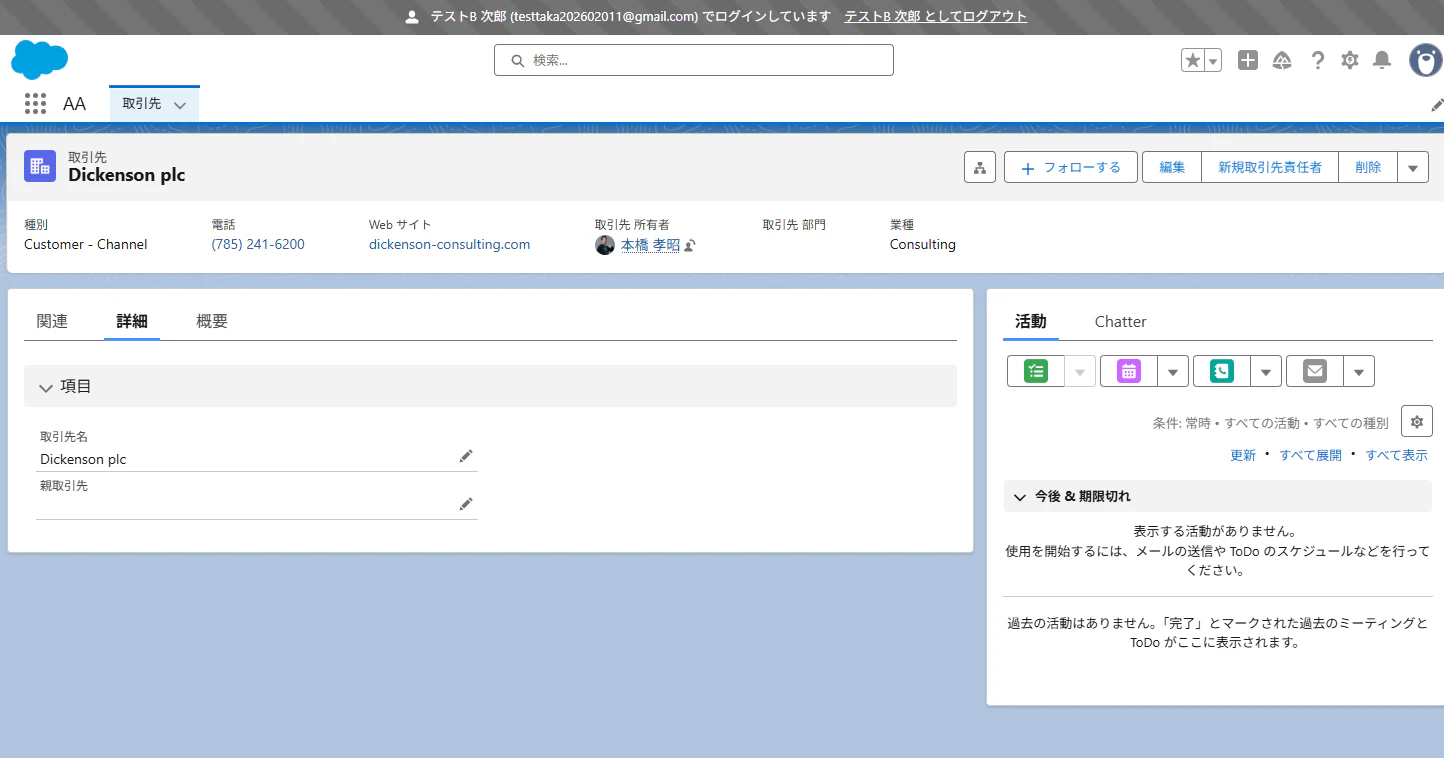
Task: Switch to the 活動 tab
Action: click(x=1031, y=321)
